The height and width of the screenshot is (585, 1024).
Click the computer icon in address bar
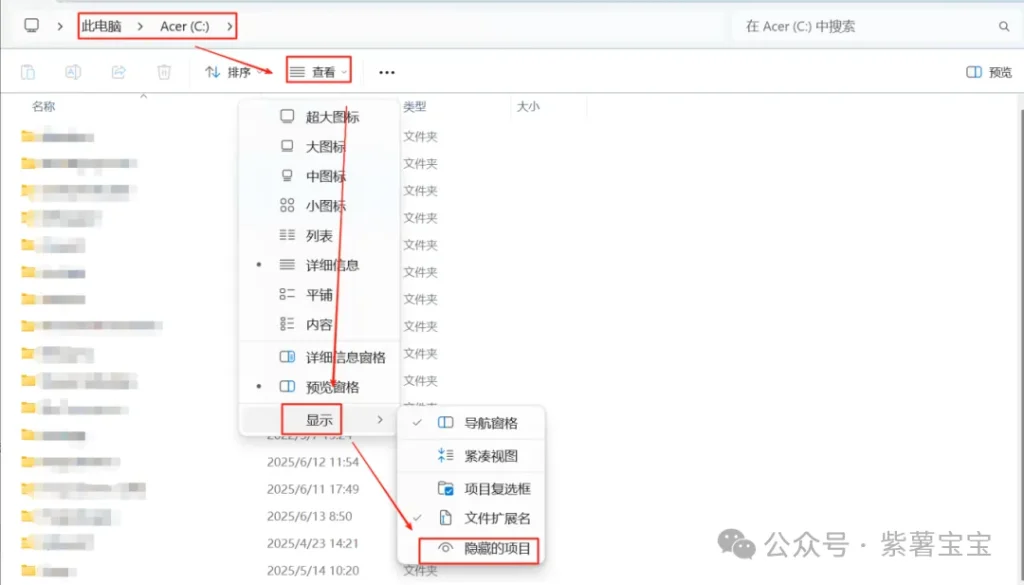tap(32, 26)
